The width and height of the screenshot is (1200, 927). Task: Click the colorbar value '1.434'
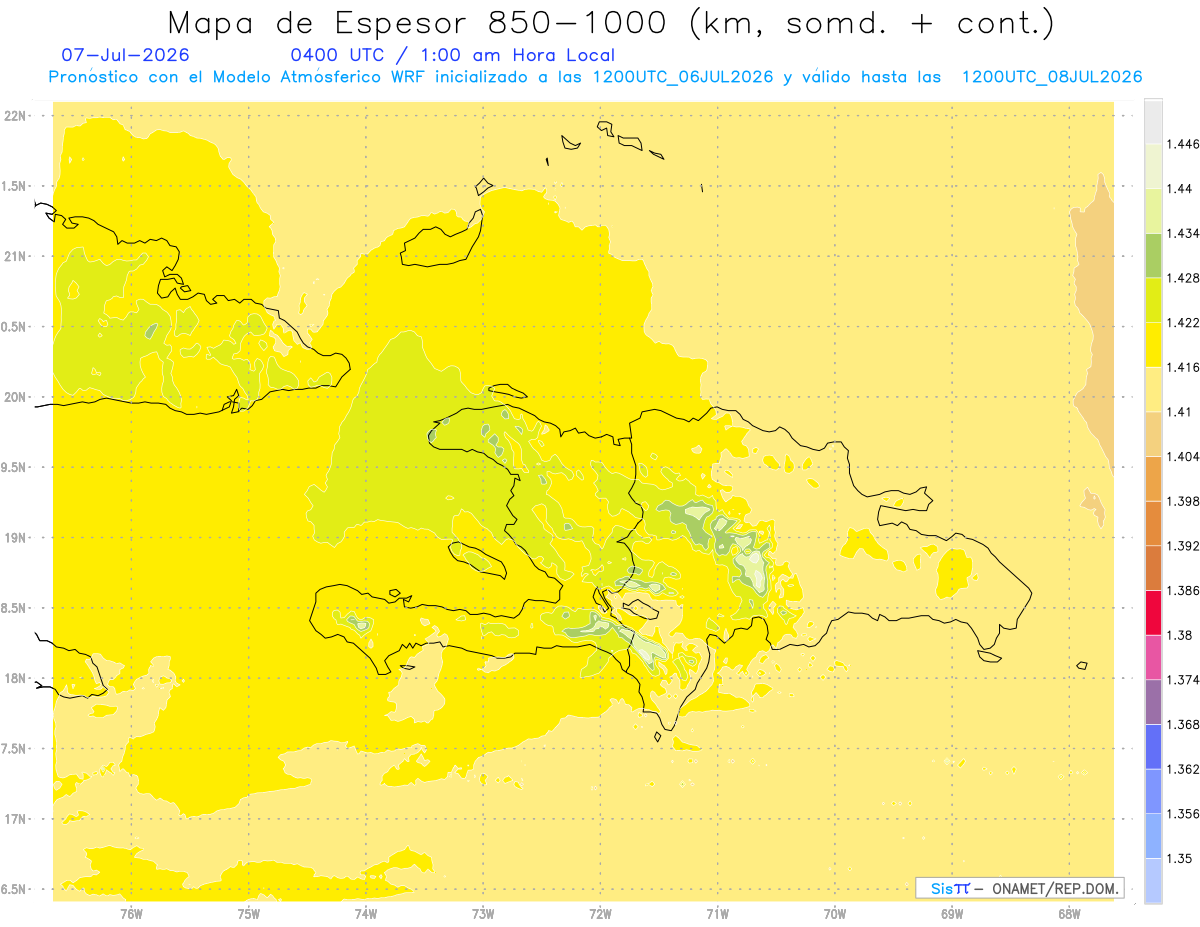click(1183, 233)
